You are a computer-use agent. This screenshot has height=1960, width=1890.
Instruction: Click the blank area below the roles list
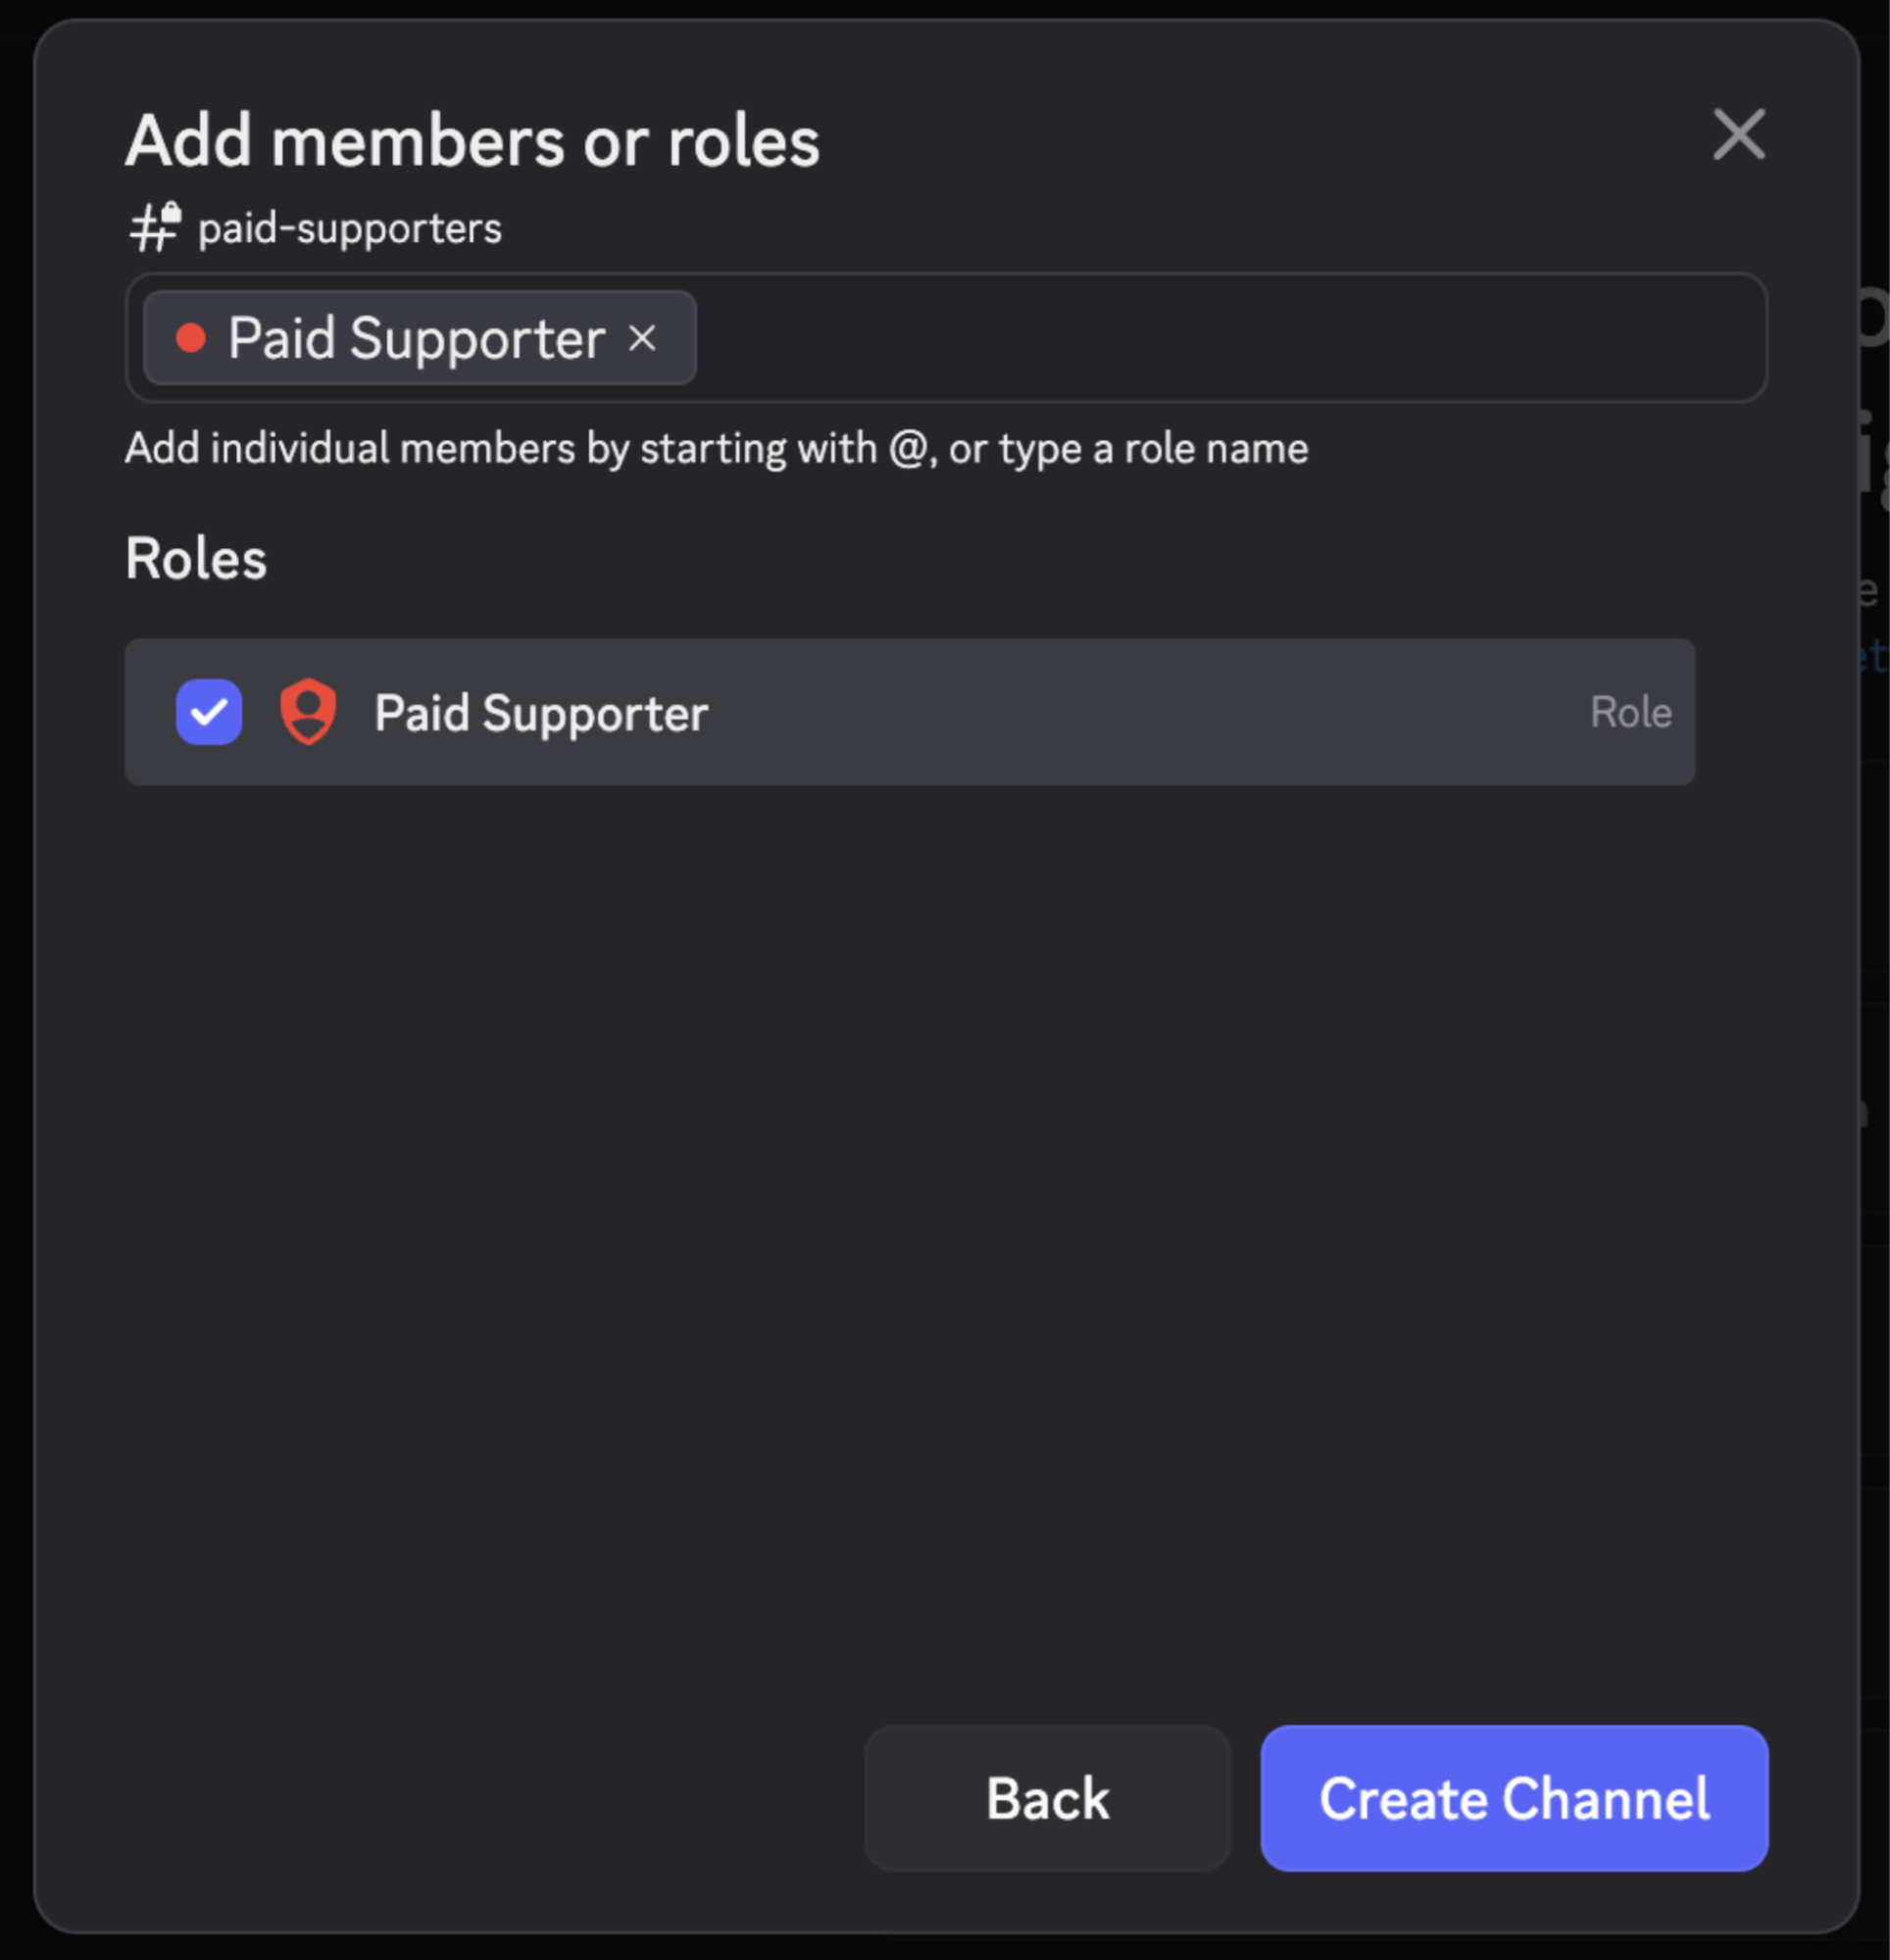pyautogui.click(x=900, y=1200)
